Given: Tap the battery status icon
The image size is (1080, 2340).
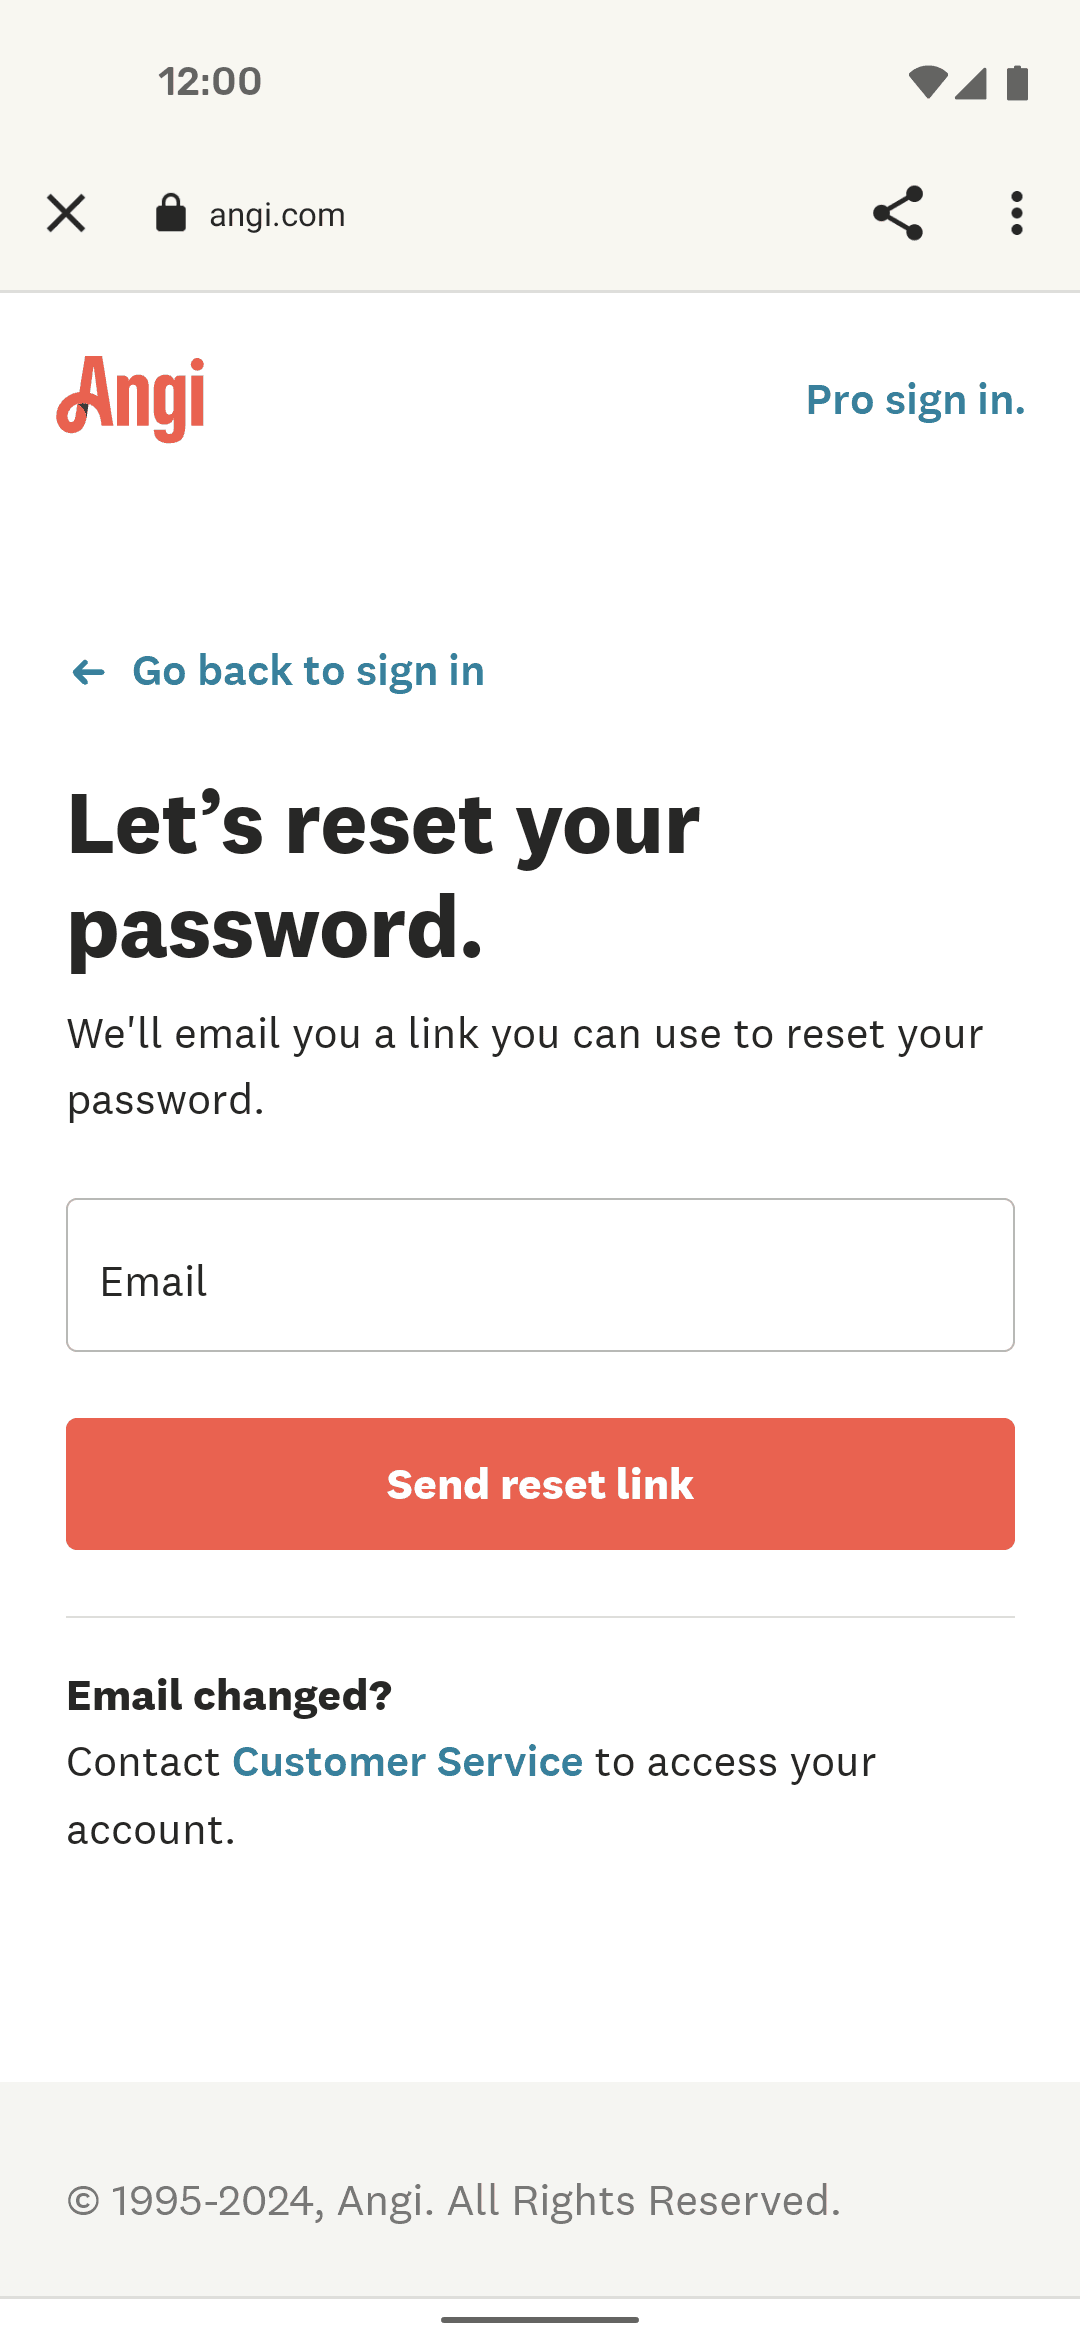Looking at the screenshot, I should pos(1017,83).
